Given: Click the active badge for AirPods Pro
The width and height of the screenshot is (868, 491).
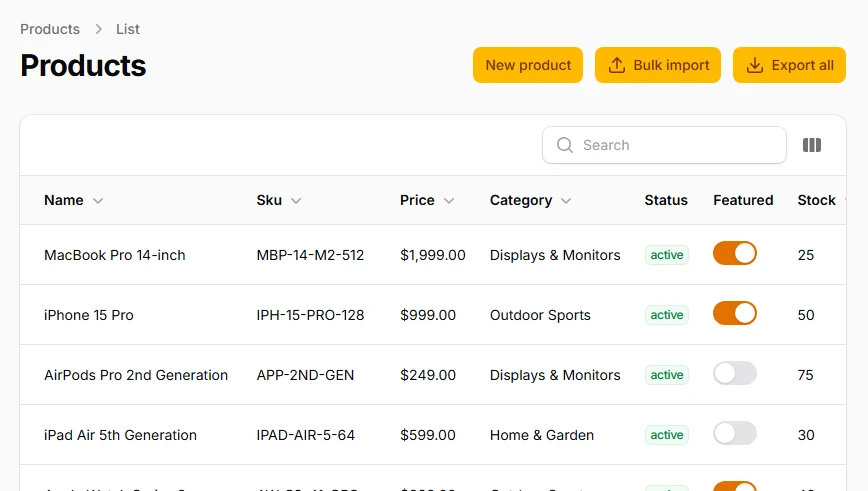Looking at the screenshot, I should [x=666, y=375].
